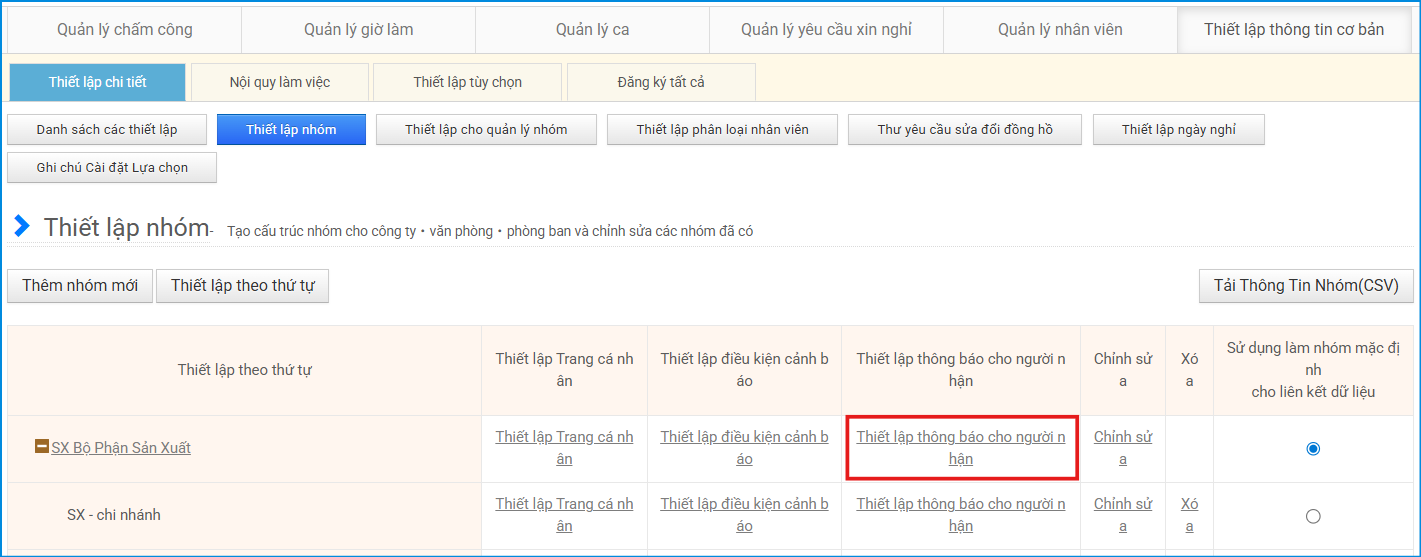Image resolution: width=1421 pixels, height=557 pixels.
Task: Open the Quản lý chấm công tab
Action: pos(125,29)
